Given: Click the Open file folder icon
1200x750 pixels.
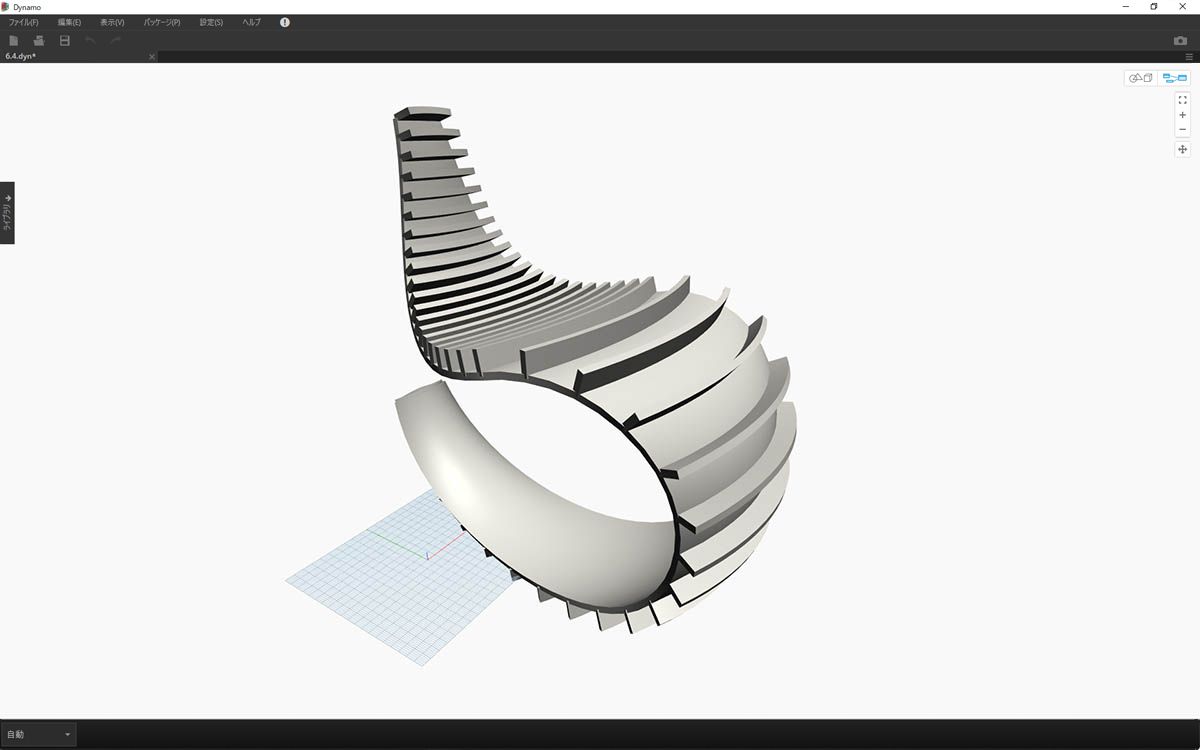Looking at the screenshot, I should pyautogui.click(x=39, y=40).
